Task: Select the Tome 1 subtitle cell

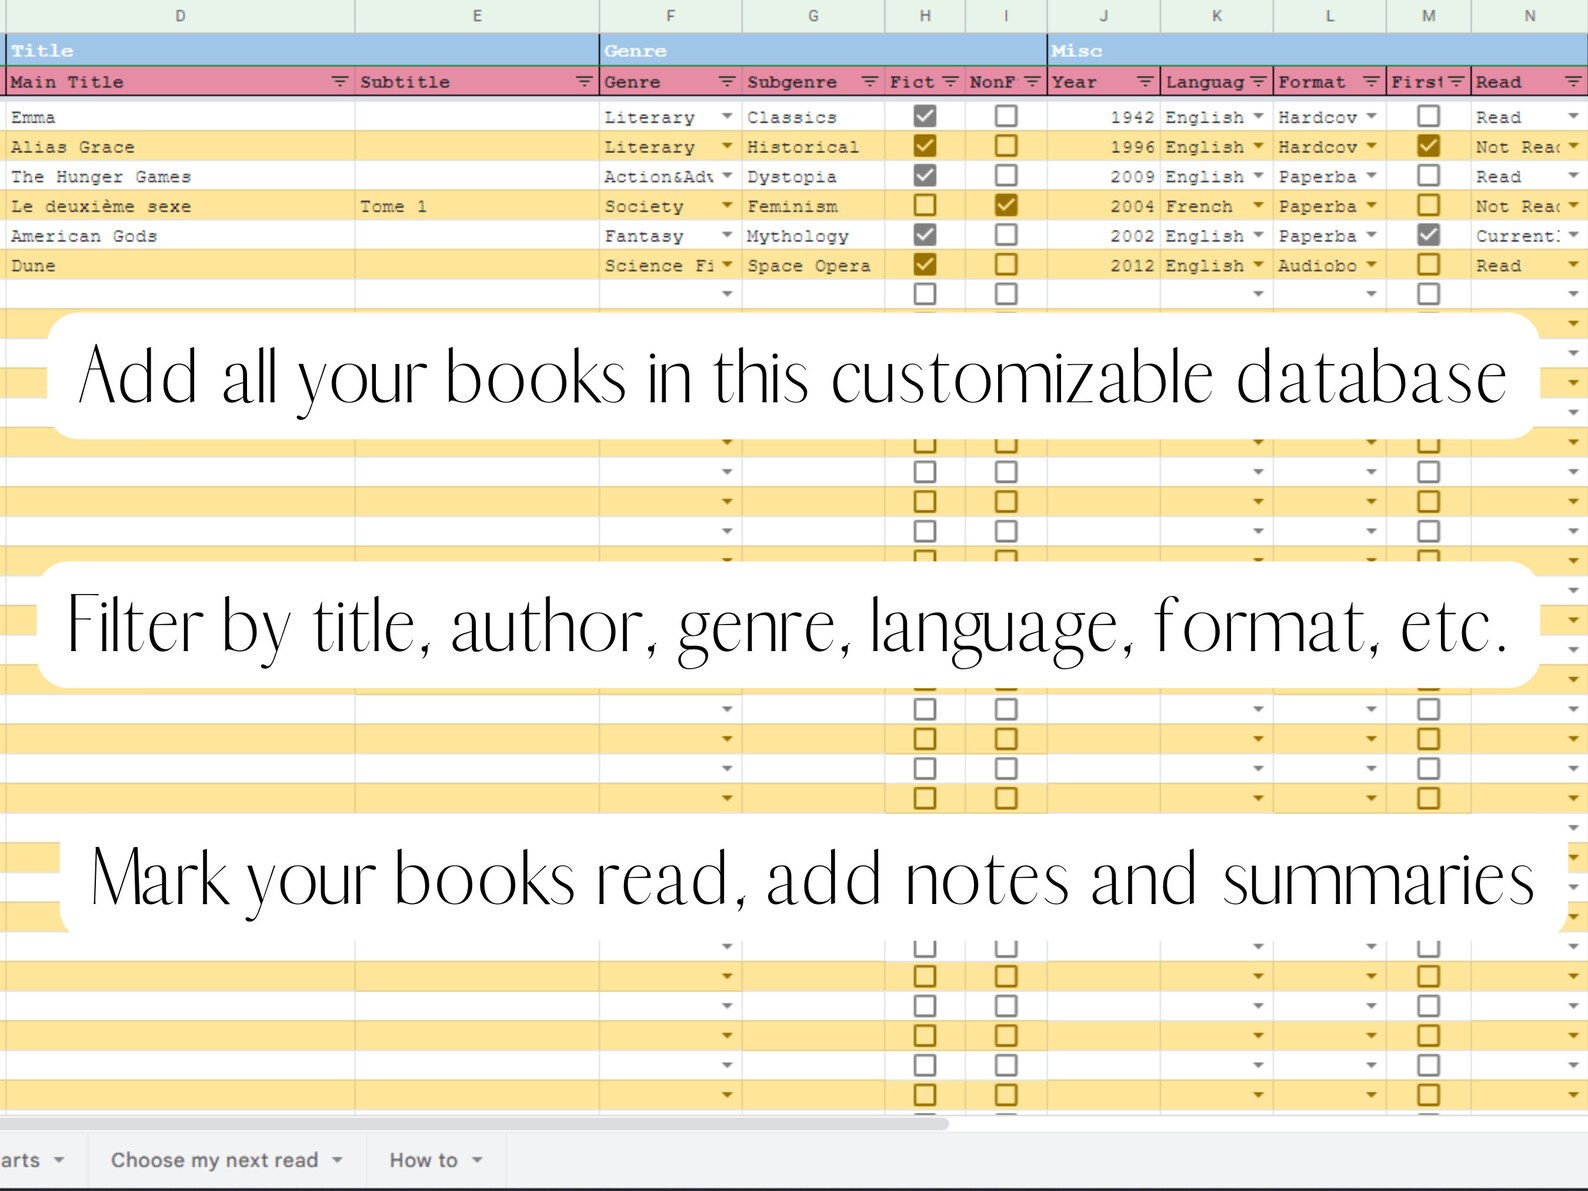Action: pos(477,206)
